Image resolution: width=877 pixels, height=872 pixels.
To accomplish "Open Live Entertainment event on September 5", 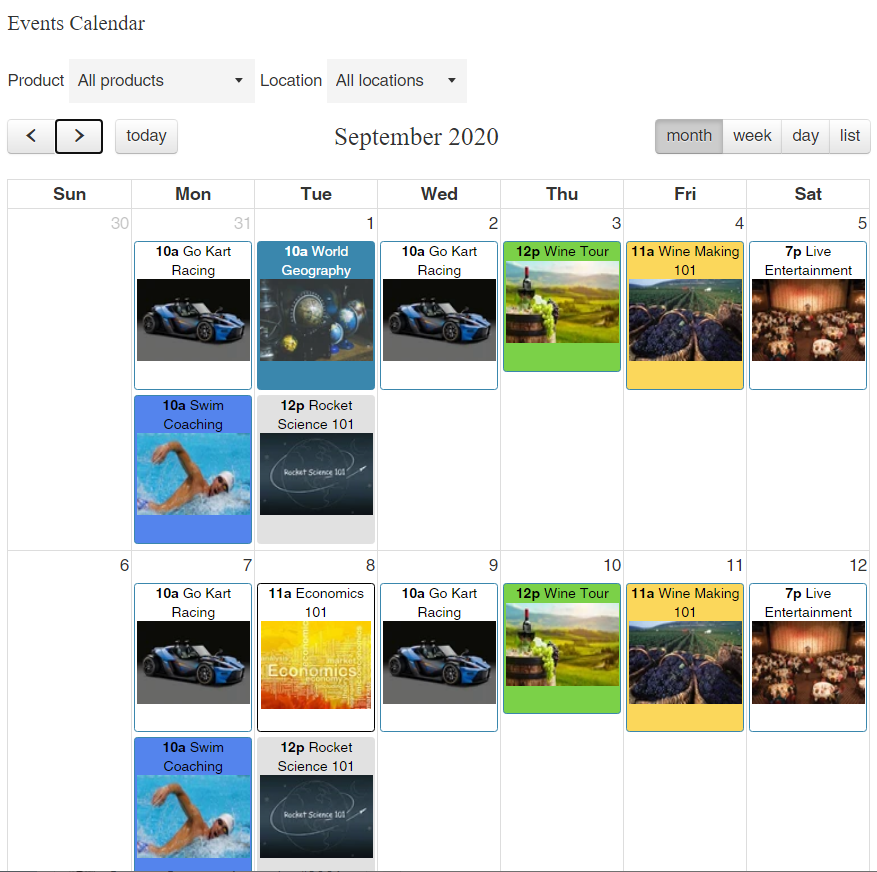I will (808, 315).
